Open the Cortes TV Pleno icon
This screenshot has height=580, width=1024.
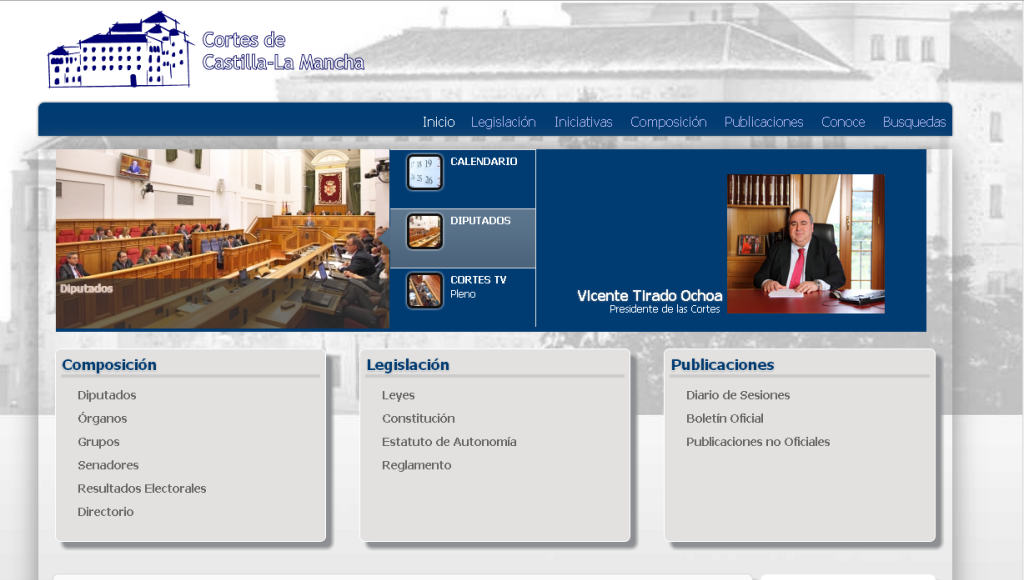tap(424, 291)
